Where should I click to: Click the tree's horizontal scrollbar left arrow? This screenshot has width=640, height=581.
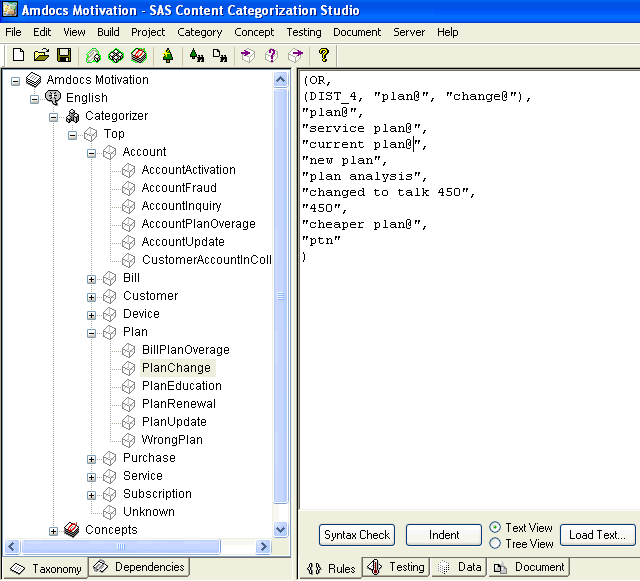(x=12, y=546)
